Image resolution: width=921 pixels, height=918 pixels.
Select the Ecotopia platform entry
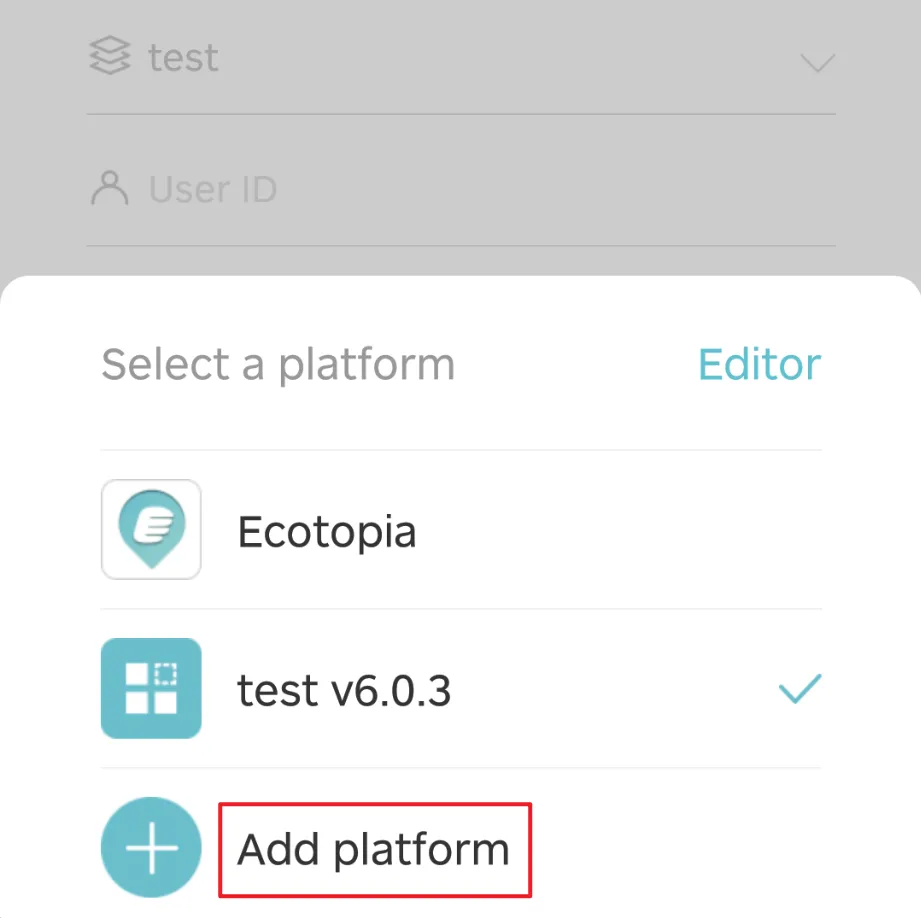point(460,530)
